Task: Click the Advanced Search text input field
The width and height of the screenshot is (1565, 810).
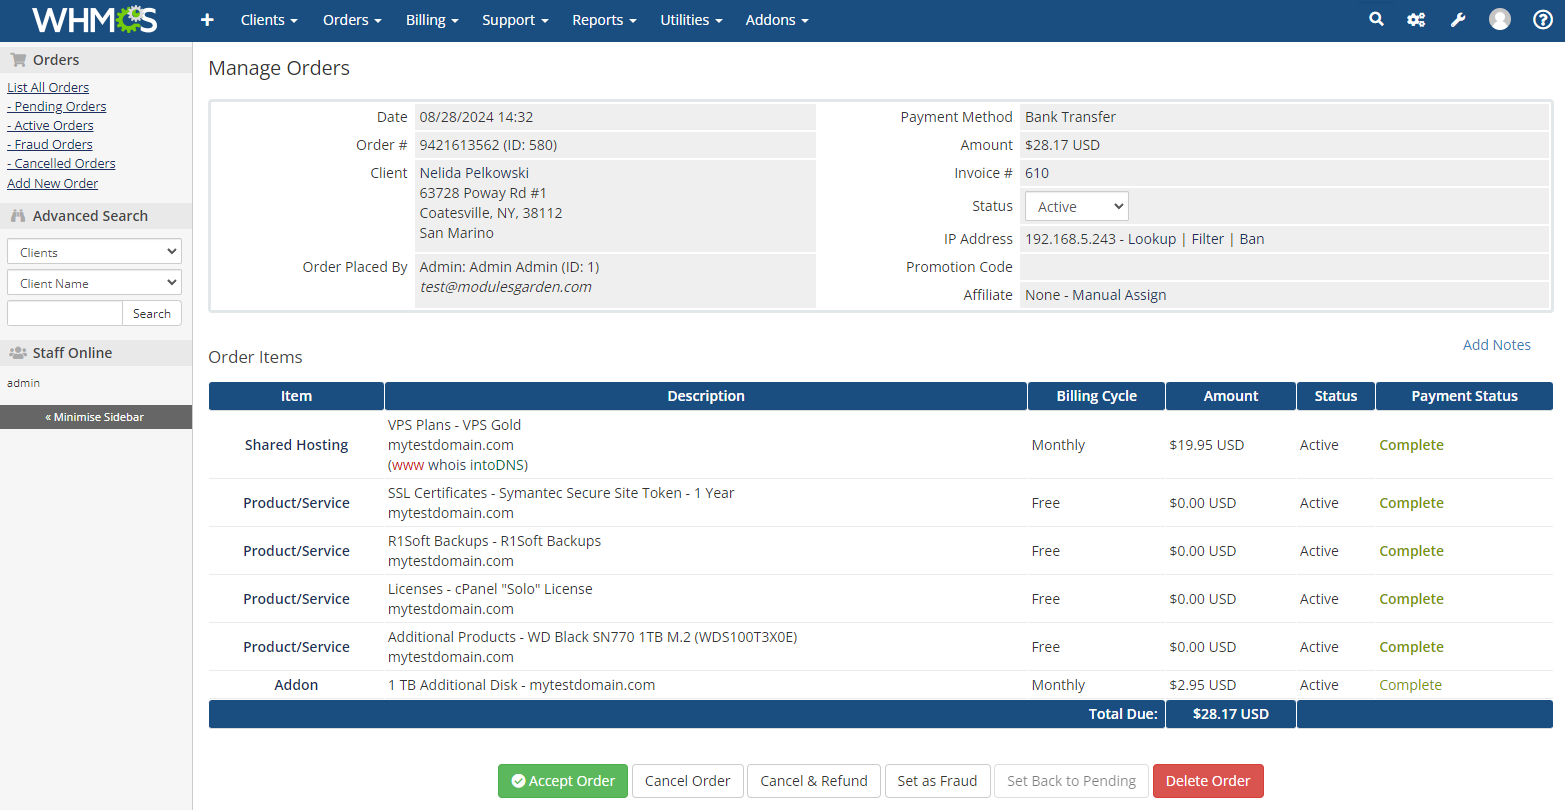Action: click(x=64, y=313)
